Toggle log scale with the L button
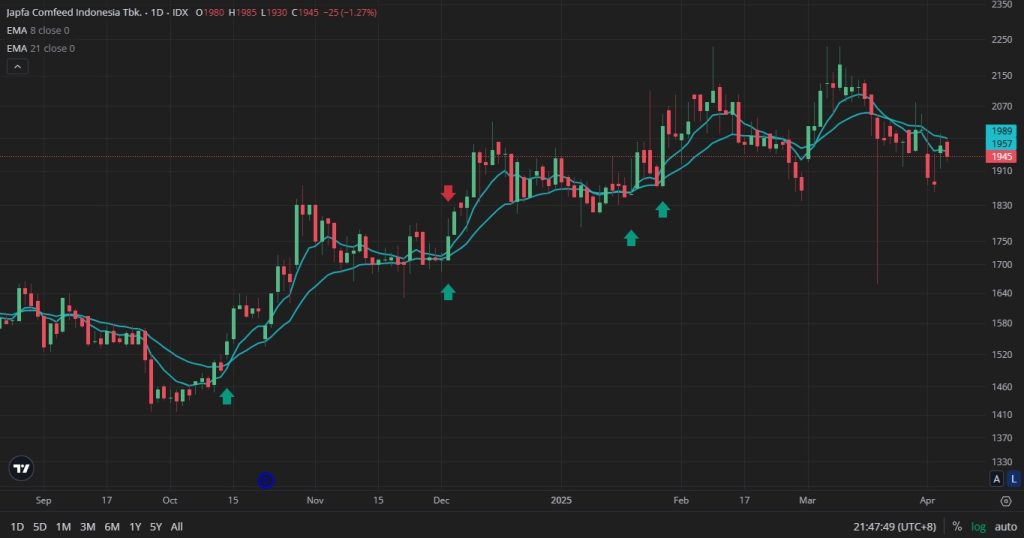 tap(1014, 479)
